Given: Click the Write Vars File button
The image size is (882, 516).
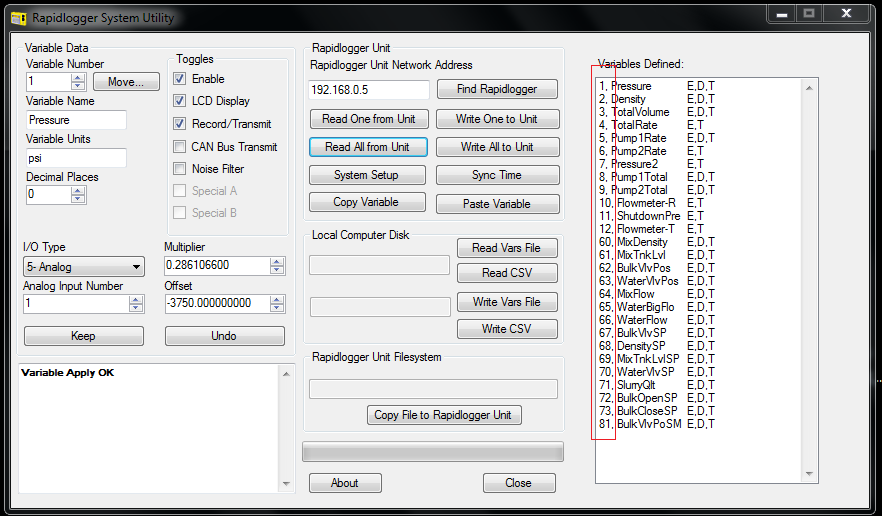Looking at the screenshot, I should coord(507,302).
